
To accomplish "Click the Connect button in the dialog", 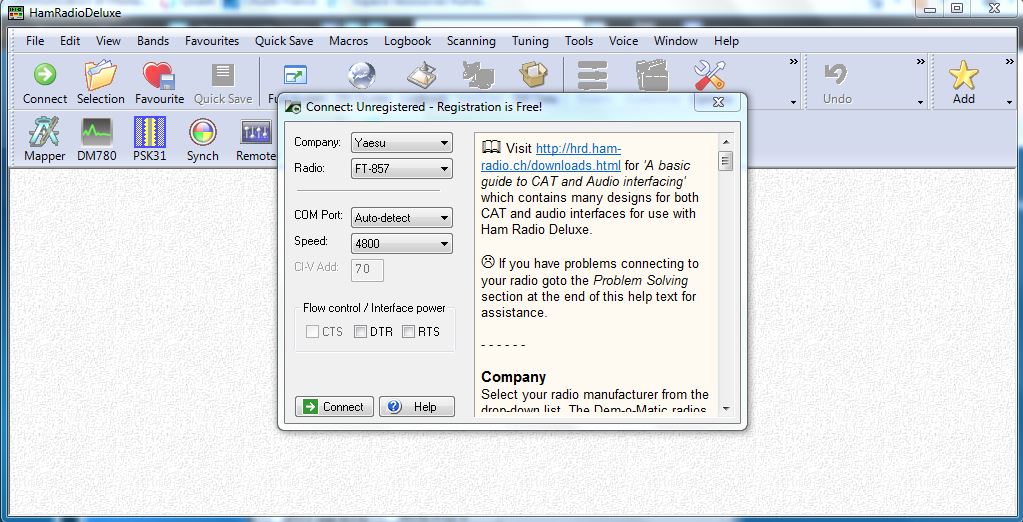I will (334, 407).
